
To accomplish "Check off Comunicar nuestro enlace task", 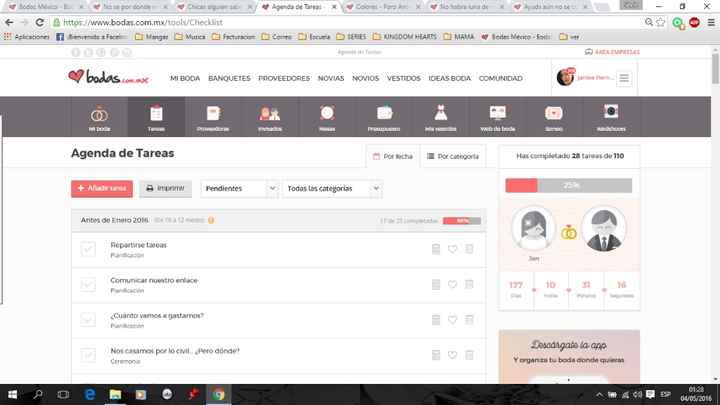I will pos(88,285).
